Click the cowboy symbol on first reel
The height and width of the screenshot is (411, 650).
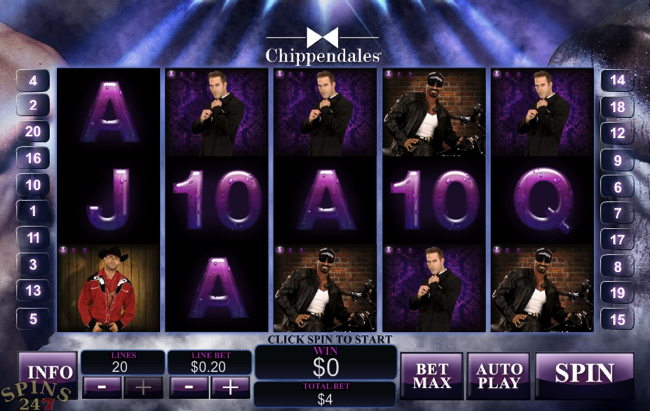coord(109,288)
